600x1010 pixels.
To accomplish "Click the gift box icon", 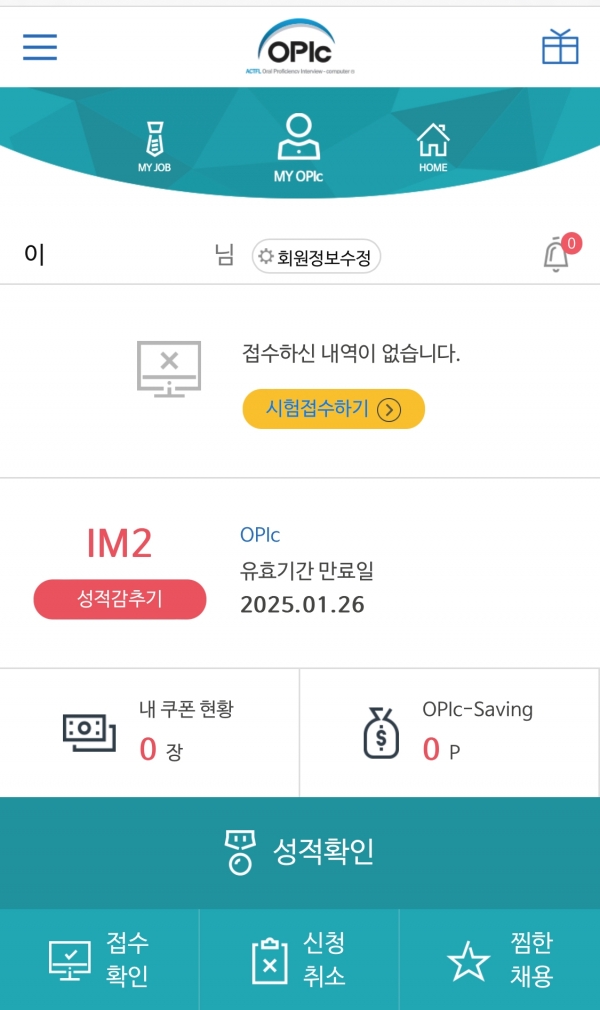I will [x=561, y=45].
